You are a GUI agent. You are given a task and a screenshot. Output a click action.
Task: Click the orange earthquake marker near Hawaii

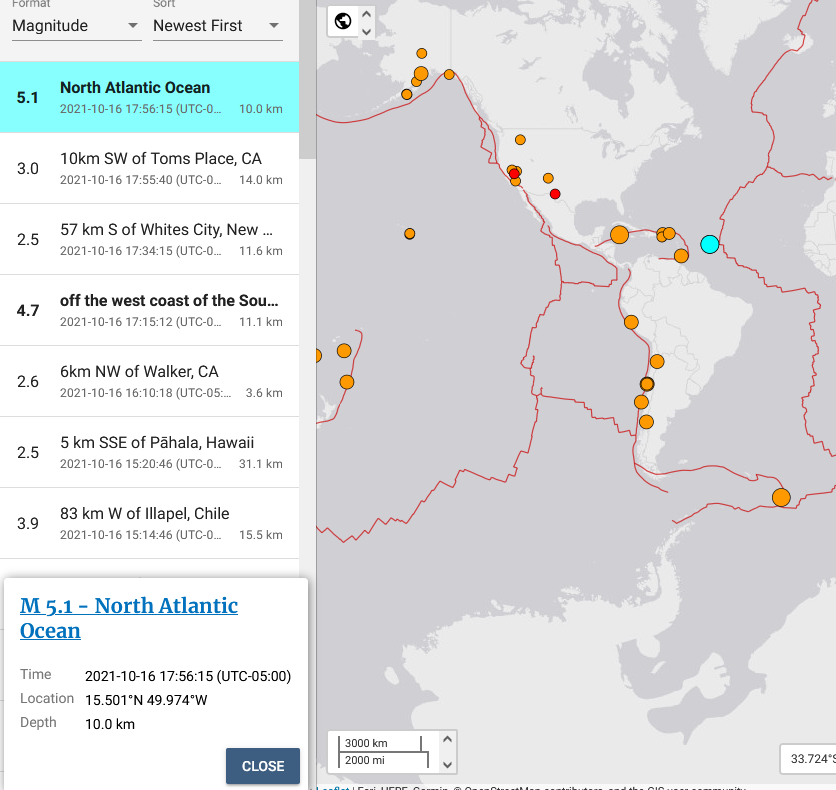click(409, 233)
